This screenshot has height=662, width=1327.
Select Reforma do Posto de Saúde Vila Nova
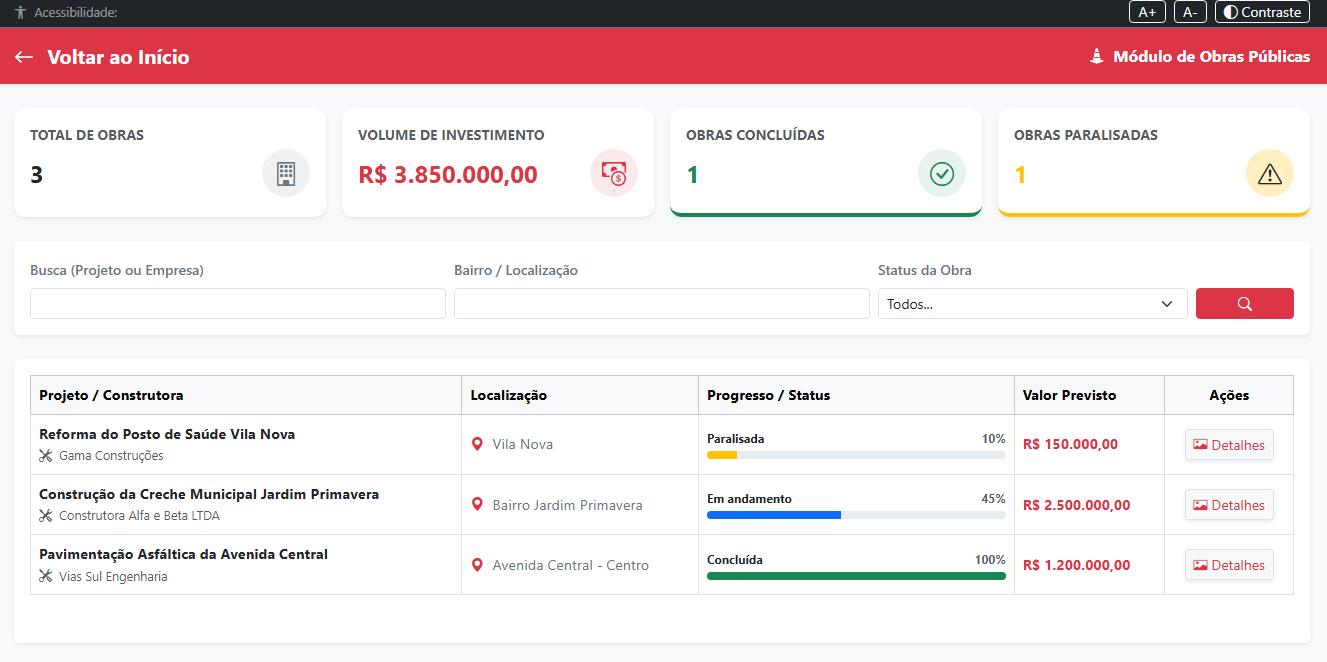167,434
